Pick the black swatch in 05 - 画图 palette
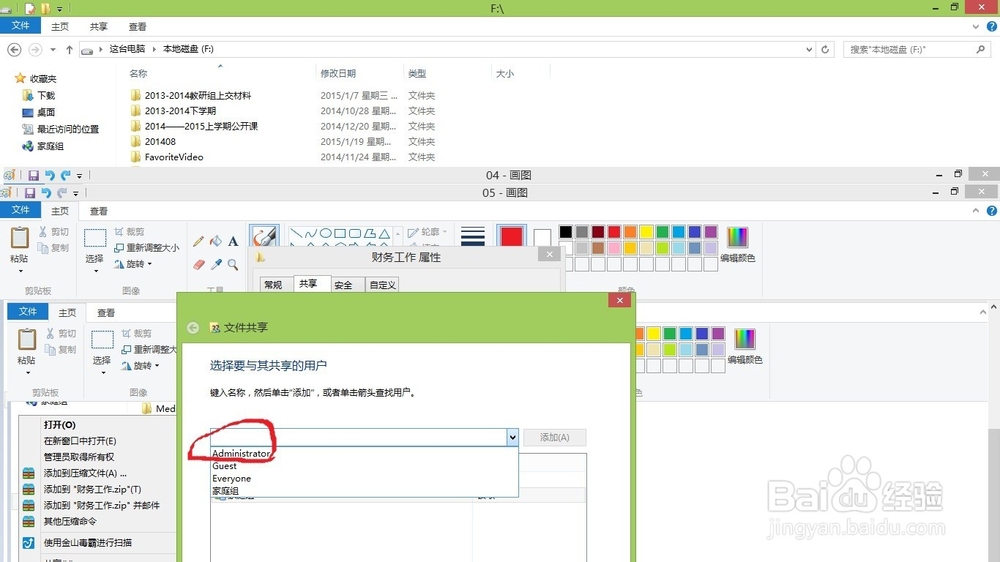This screenshot has width=1000, height=562. coord(566,232)
